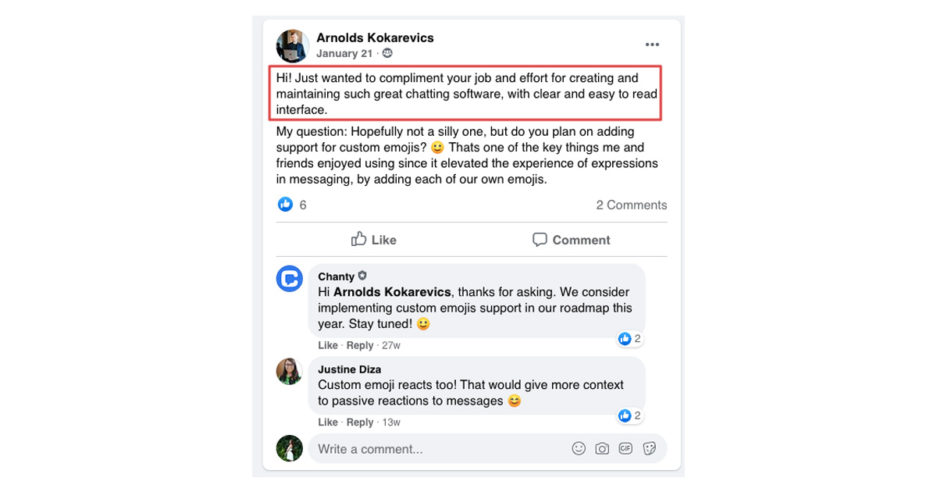Click the camera icon to attach photo
Viewport: 937px width, 492px height.
pos(602,449)
